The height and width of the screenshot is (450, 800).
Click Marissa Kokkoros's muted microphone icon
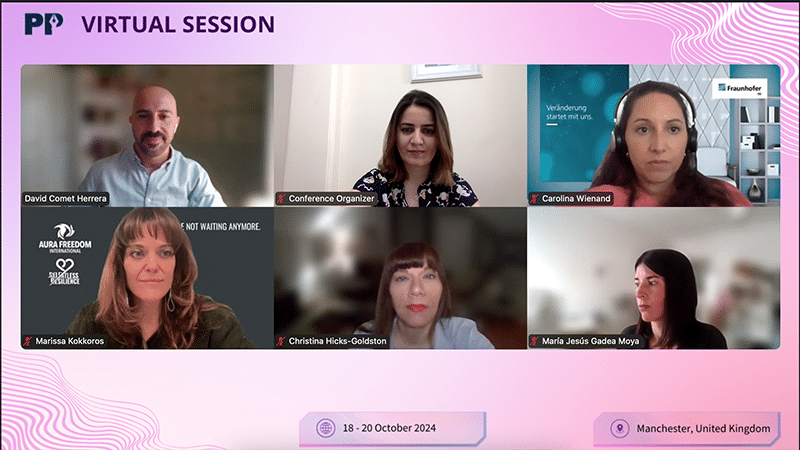28,341
